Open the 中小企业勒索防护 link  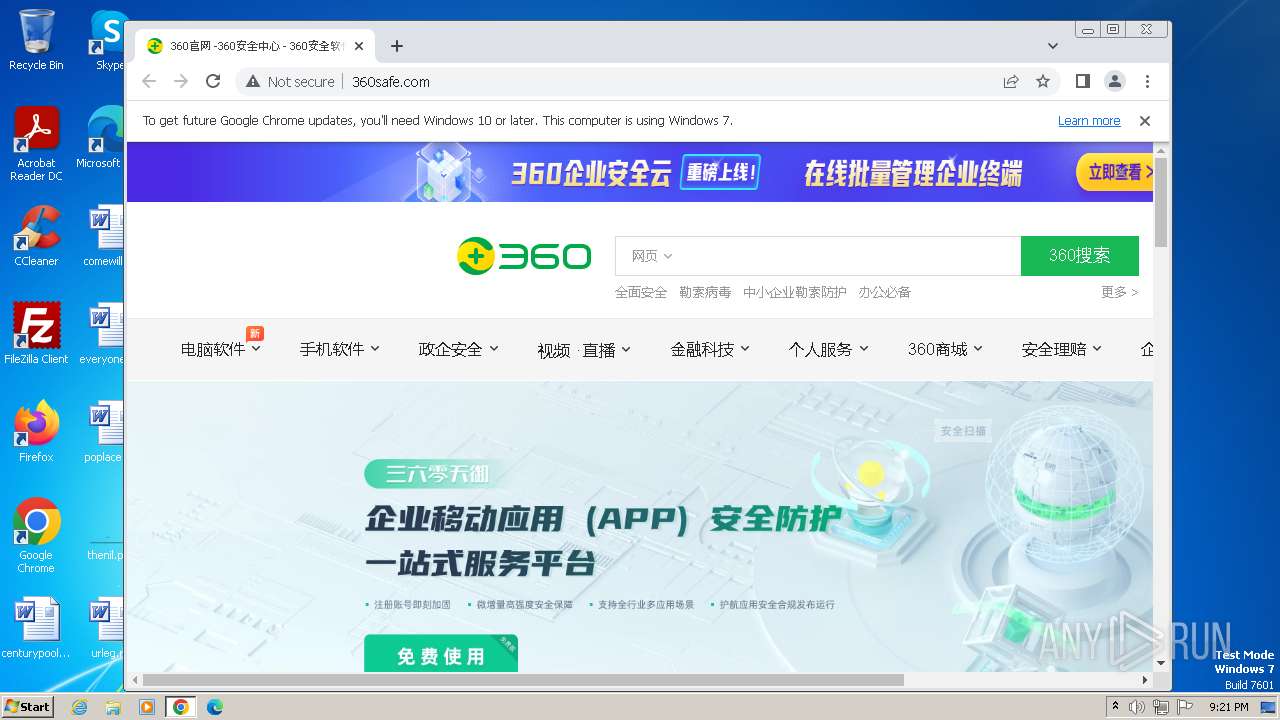click(795, 292)
